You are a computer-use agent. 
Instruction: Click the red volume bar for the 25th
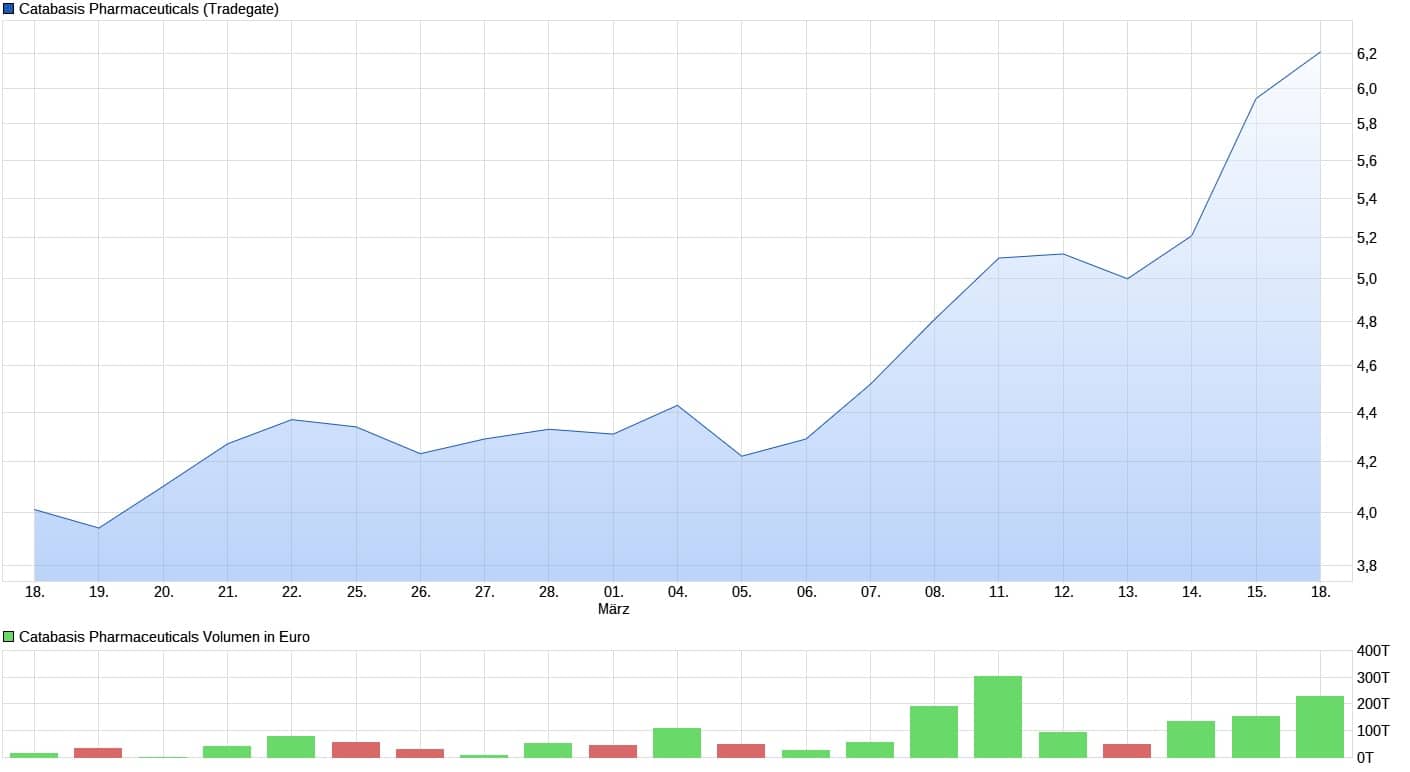[356, 749]
